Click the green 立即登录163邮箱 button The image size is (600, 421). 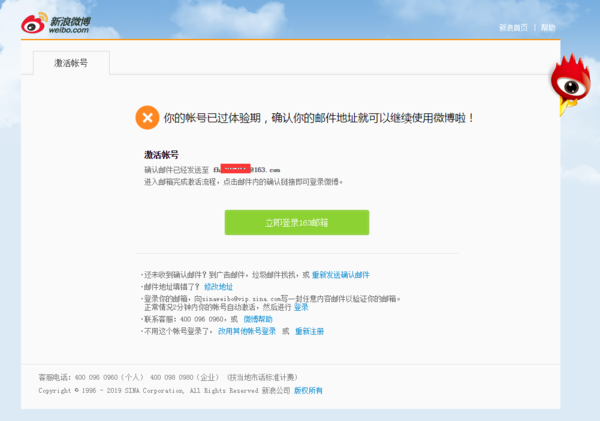[x=297, y=222]
